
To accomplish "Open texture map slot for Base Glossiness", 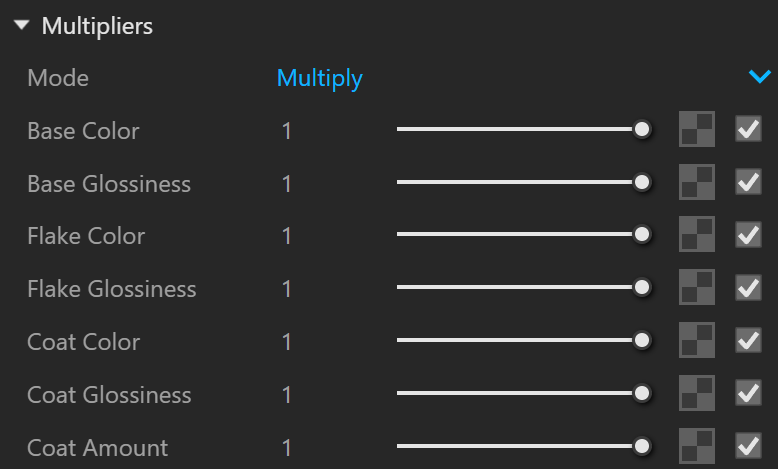I will click(x=697, y=182).
